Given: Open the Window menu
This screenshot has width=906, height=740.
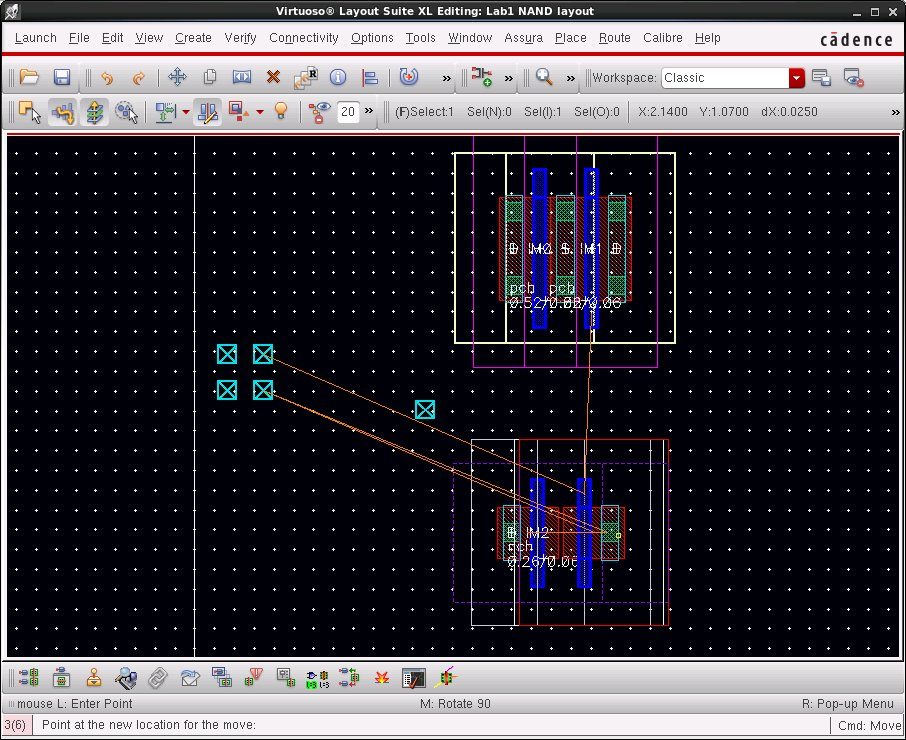Looking at the screenshot, I should pyautogui.click(x=470, y=38).
